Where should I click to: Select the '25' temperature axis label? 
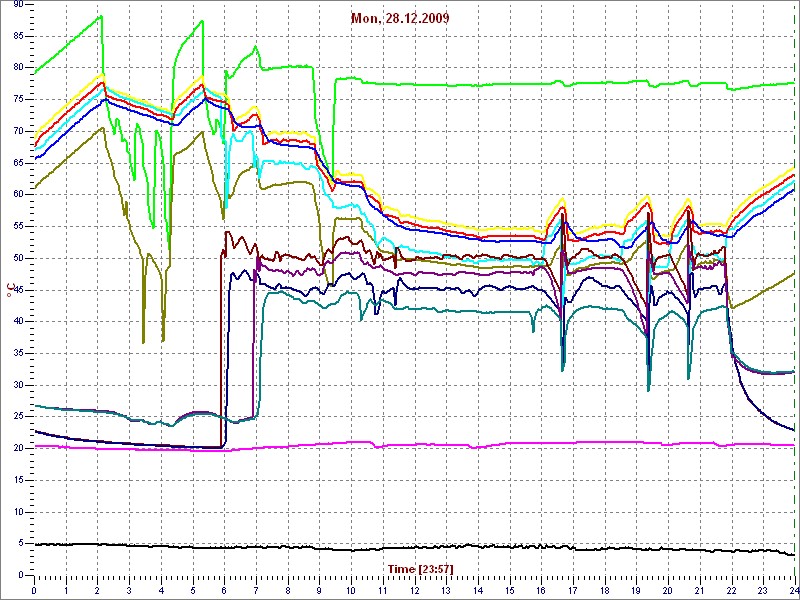coord(18,417)
